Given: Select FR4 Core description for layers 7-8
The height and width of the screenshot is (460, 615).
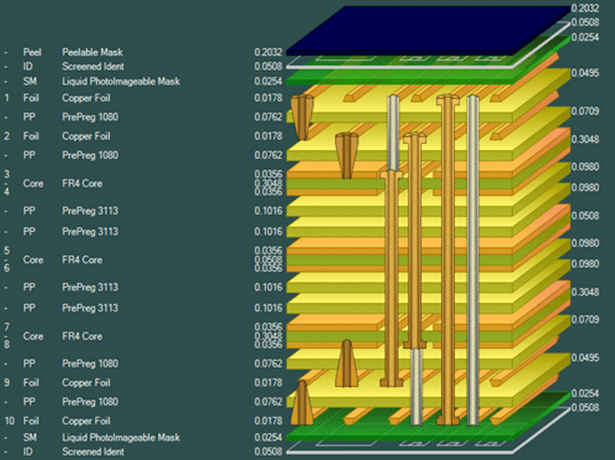Looking at the screenshot, I should 82,336.
